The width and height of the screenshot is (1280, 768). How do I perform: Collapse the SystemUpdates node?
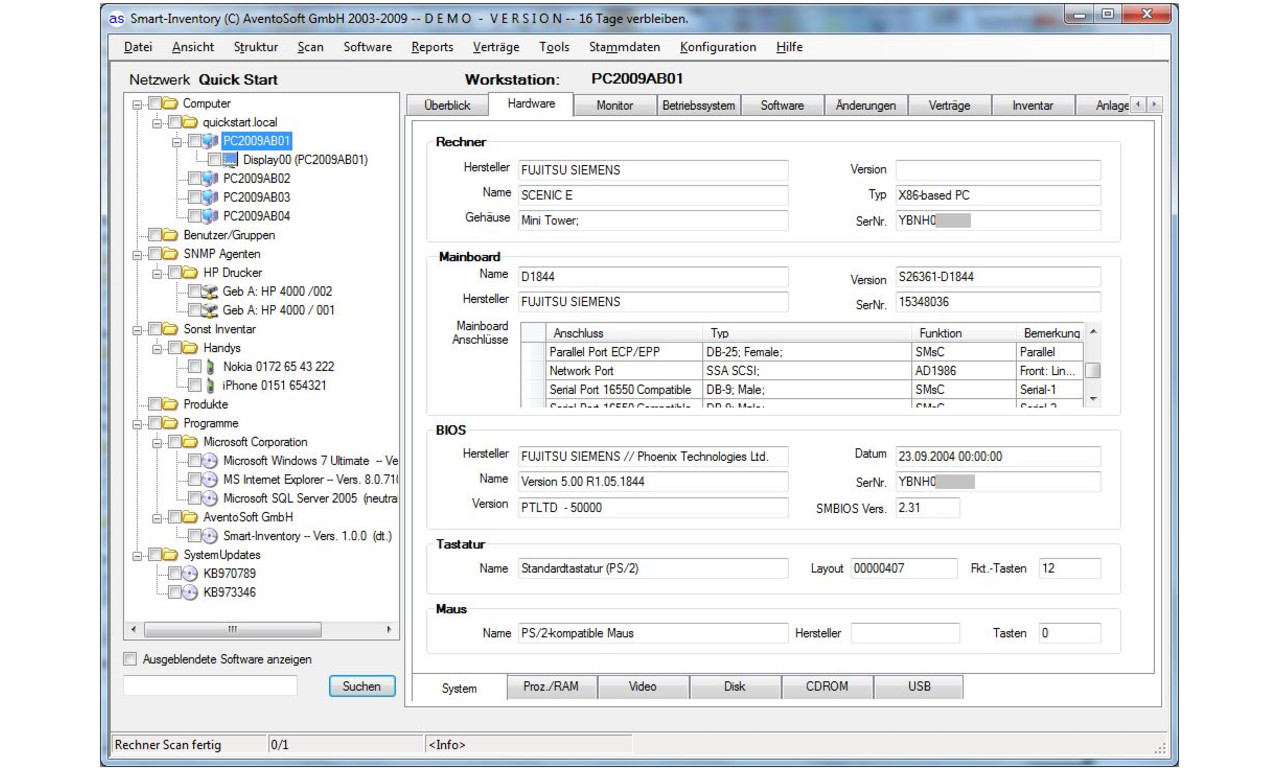click(137, 555)
